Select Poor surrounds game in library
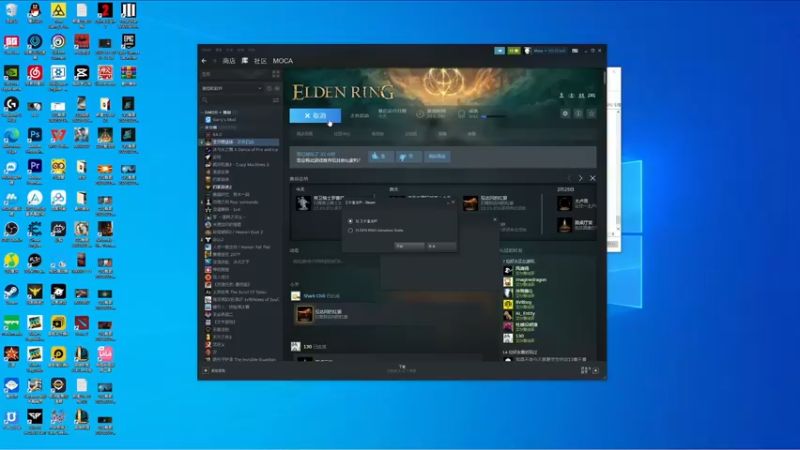The height and width of the screenshot is (450, 800). pos(232,202)
